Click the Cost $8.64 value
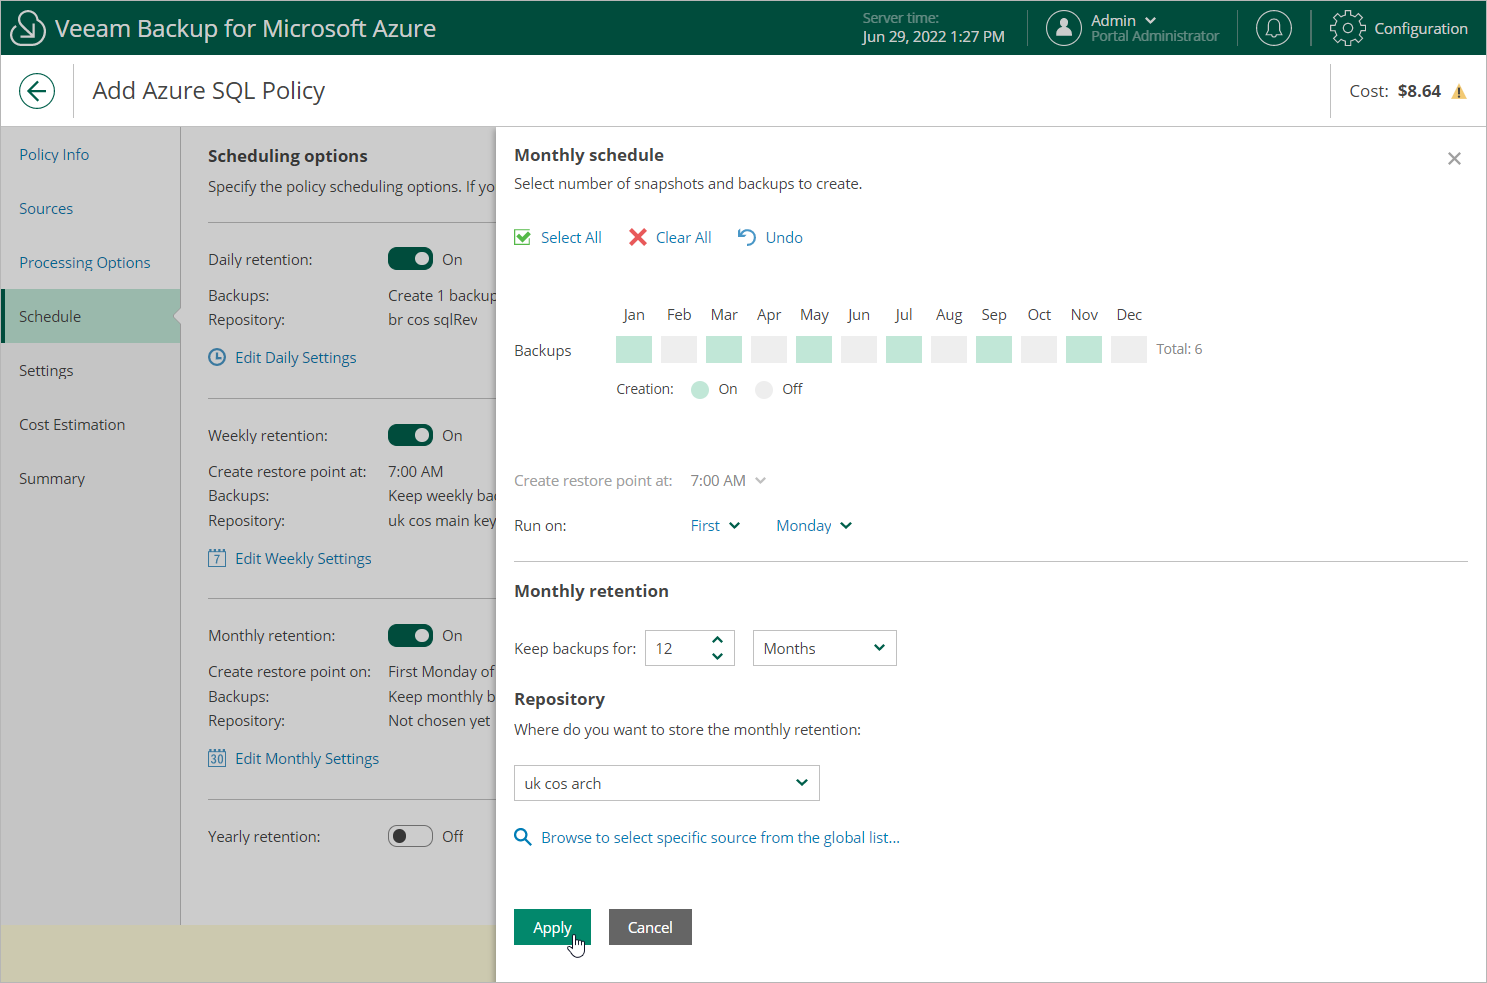 (x=1419, y=91)
